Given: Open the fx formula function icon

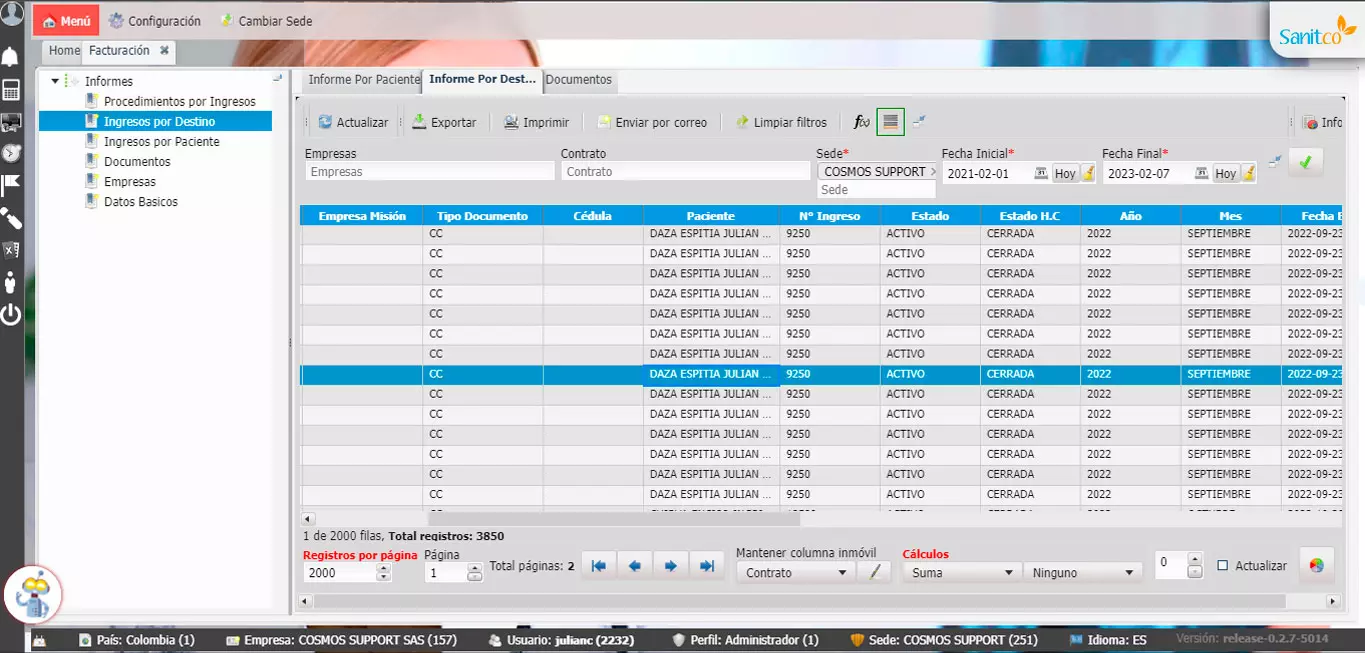Looking at the screenshot, I should 861,122.
